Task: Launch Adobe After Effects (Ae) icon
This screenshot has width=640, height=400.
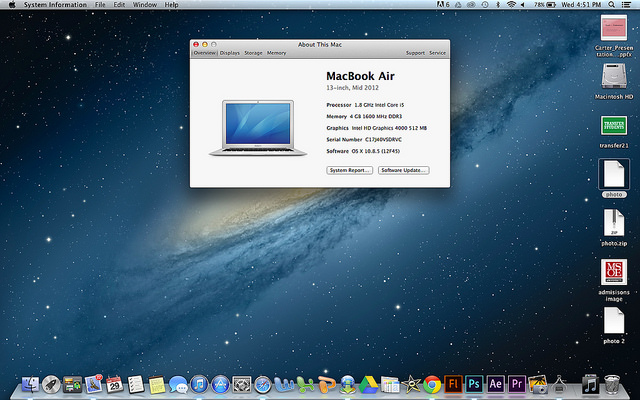Action: click(x=496, y=384)
